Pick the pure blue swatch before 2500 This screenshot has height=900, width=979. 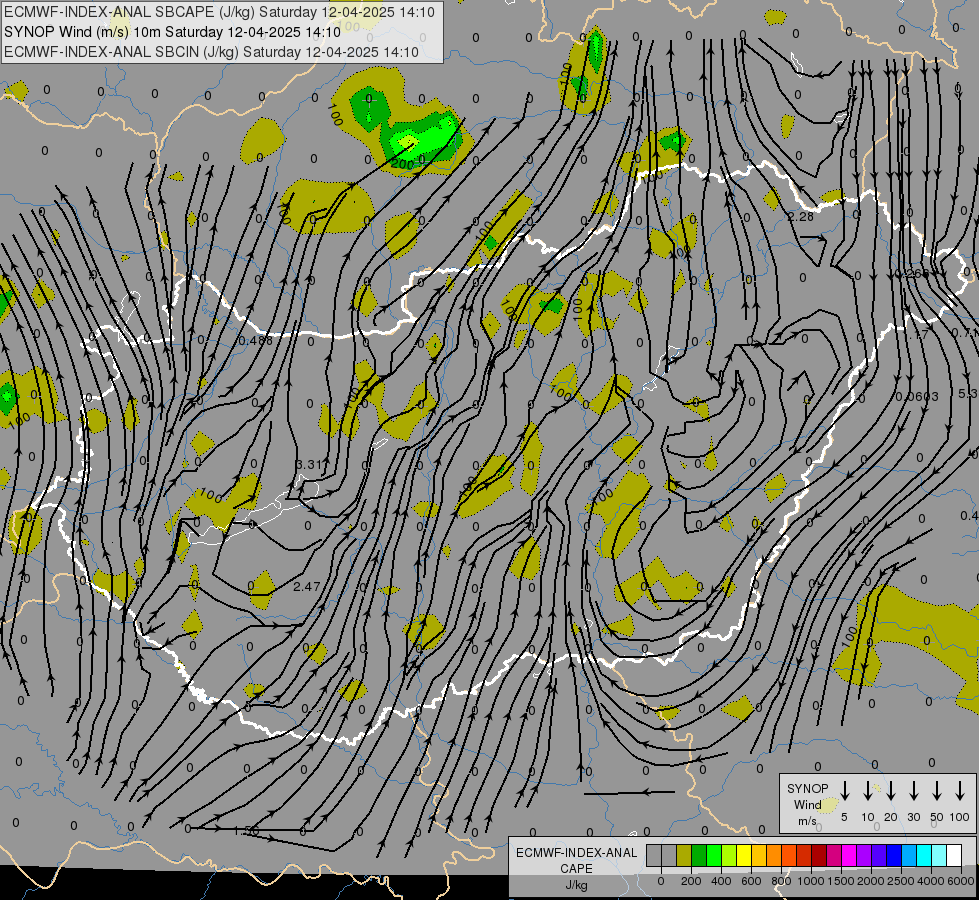(x=894, y=855)
